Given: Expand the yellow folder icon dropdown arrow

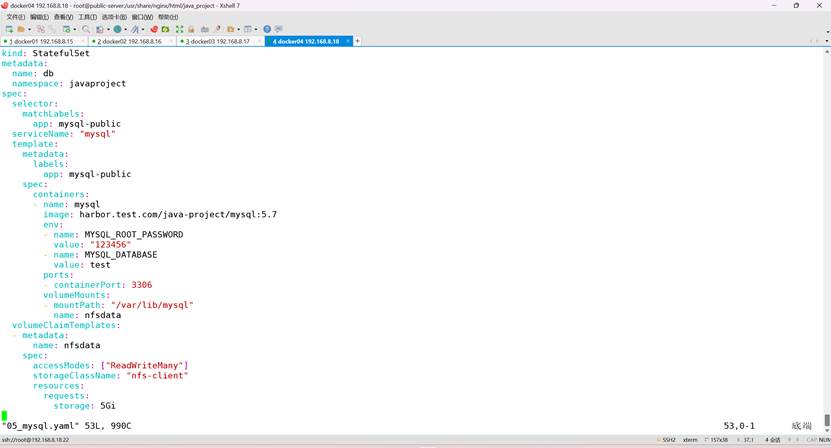Looking at the screenshot, I should pyautogui.click(x=238, y=29).
